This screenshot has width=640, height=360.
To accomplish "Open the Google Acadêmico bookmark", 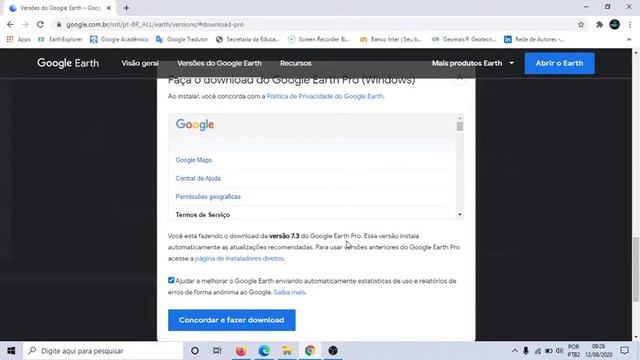I will [x=119, y=39].
